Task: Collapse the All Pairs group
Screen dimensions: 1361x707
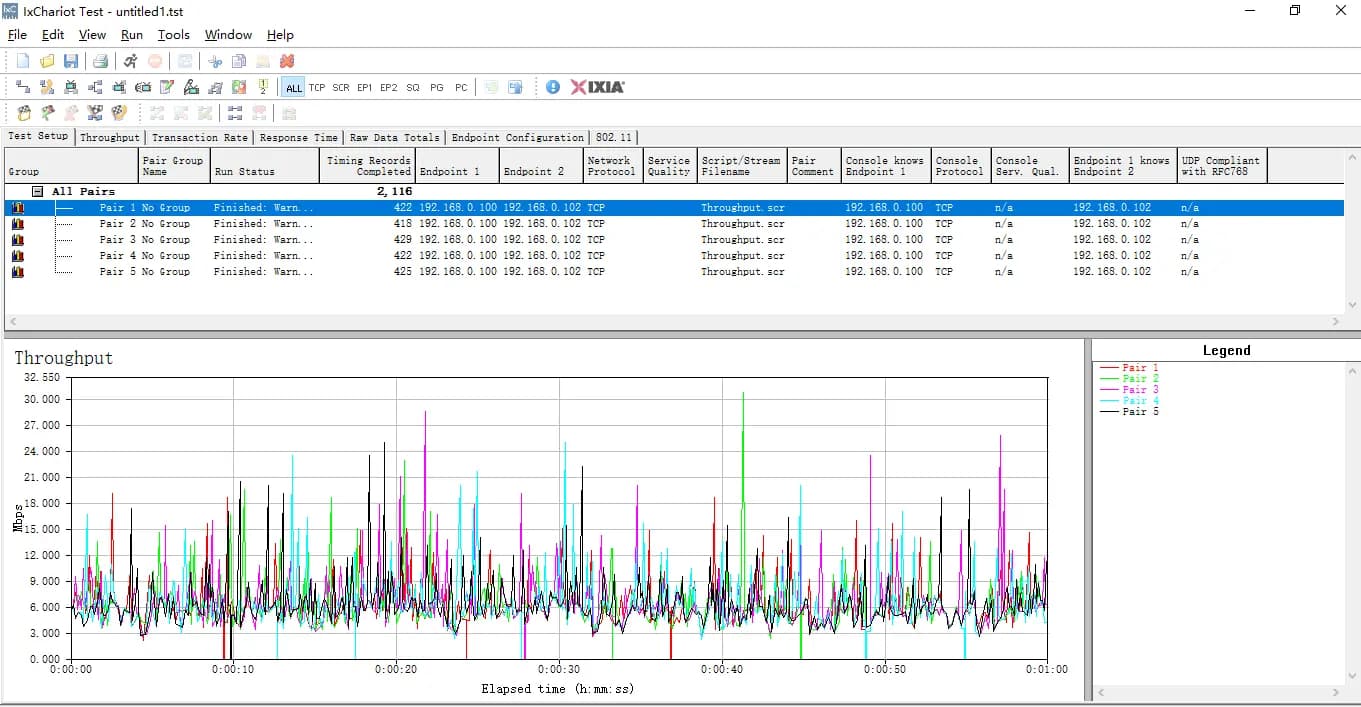Action: click(x=37, y=191)
